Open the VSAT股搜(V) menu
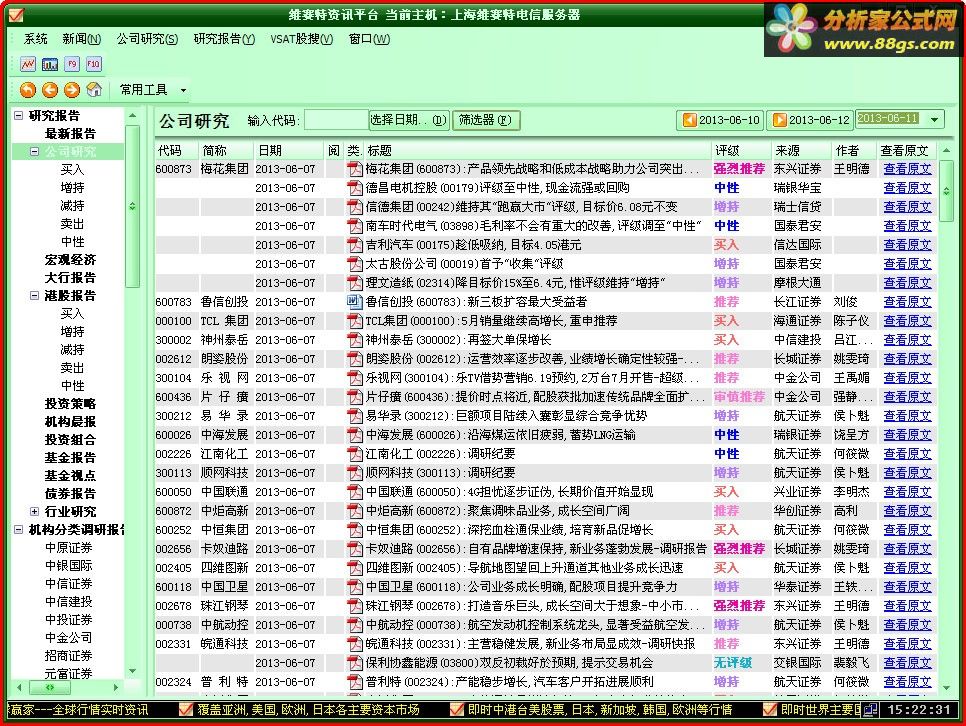The image size is (966, 726). pos(301,39)
